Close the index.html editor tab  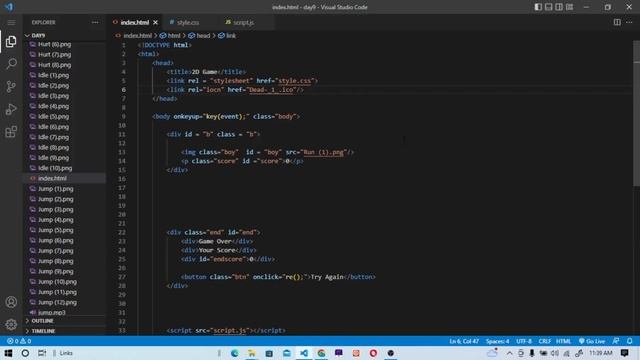(x=156, y=22)
